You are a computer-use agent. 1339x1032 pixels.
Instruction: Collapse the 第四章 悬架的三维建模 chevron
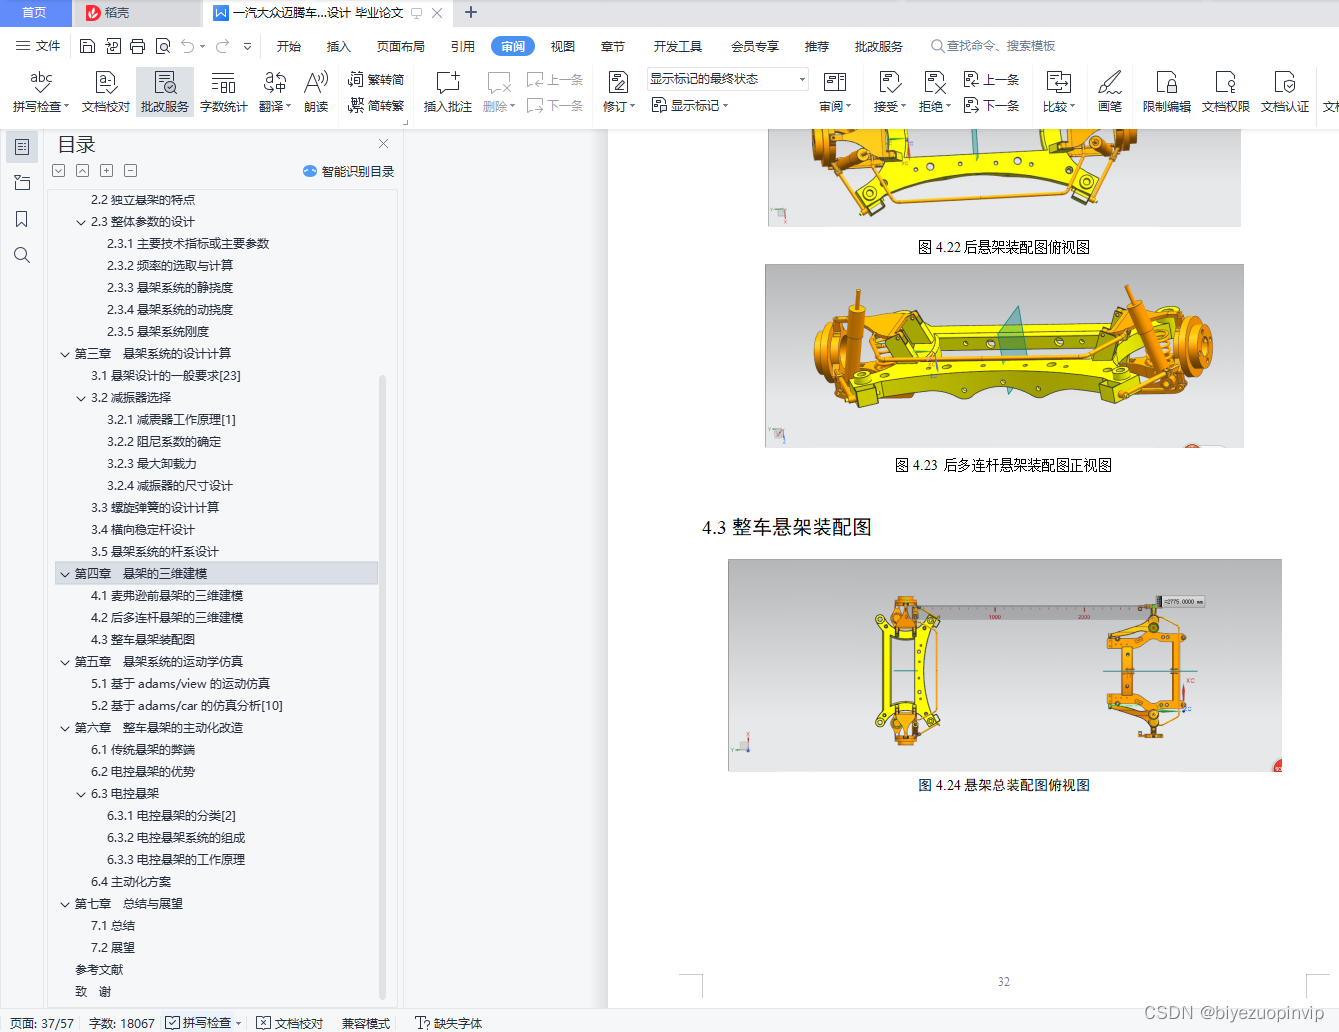pyautogui.click(x=65, y=574)
